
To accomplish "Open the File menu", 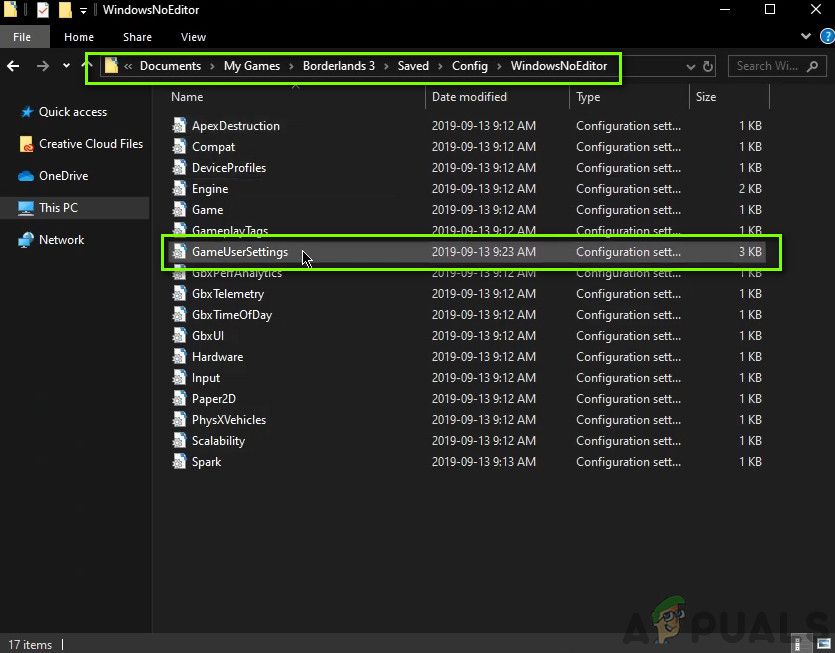I will (x=22, y=37).
